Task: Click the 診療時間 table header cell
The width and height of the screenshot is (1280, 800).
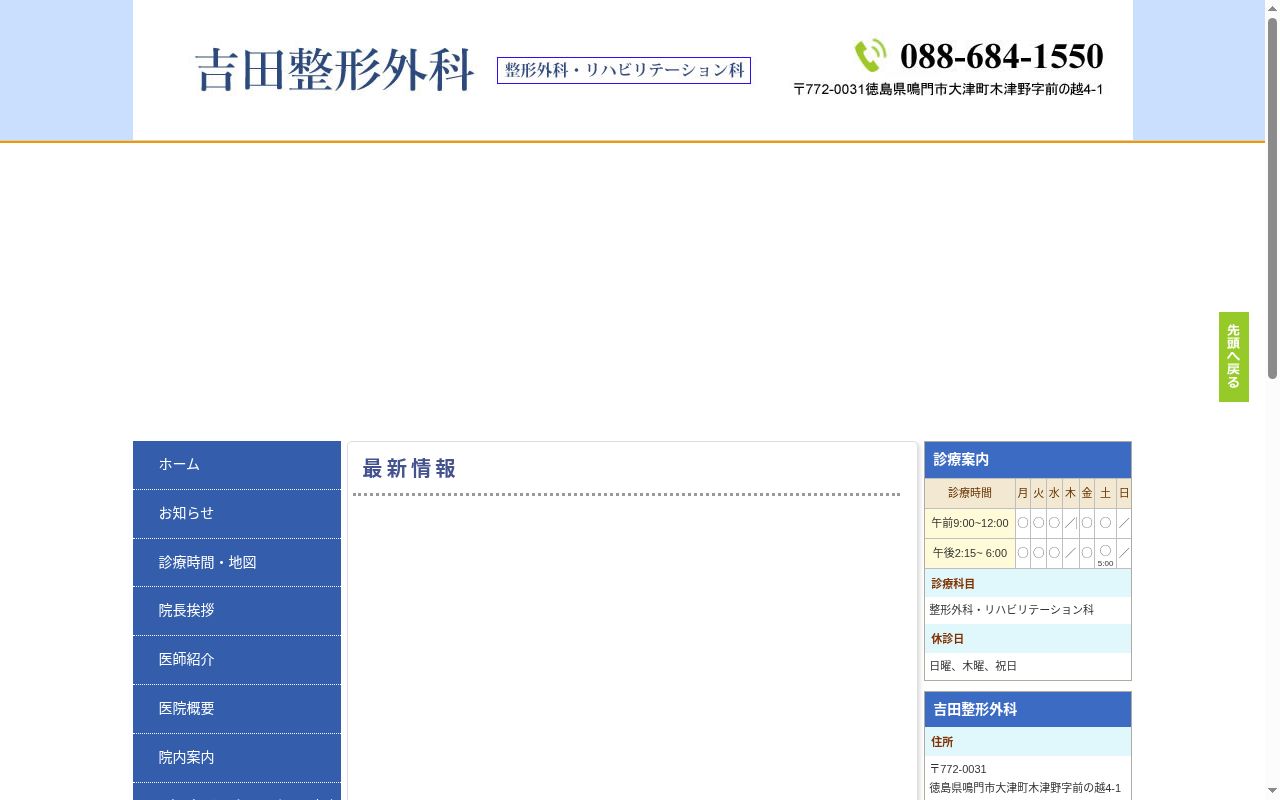Action: [x=970, y=493]
